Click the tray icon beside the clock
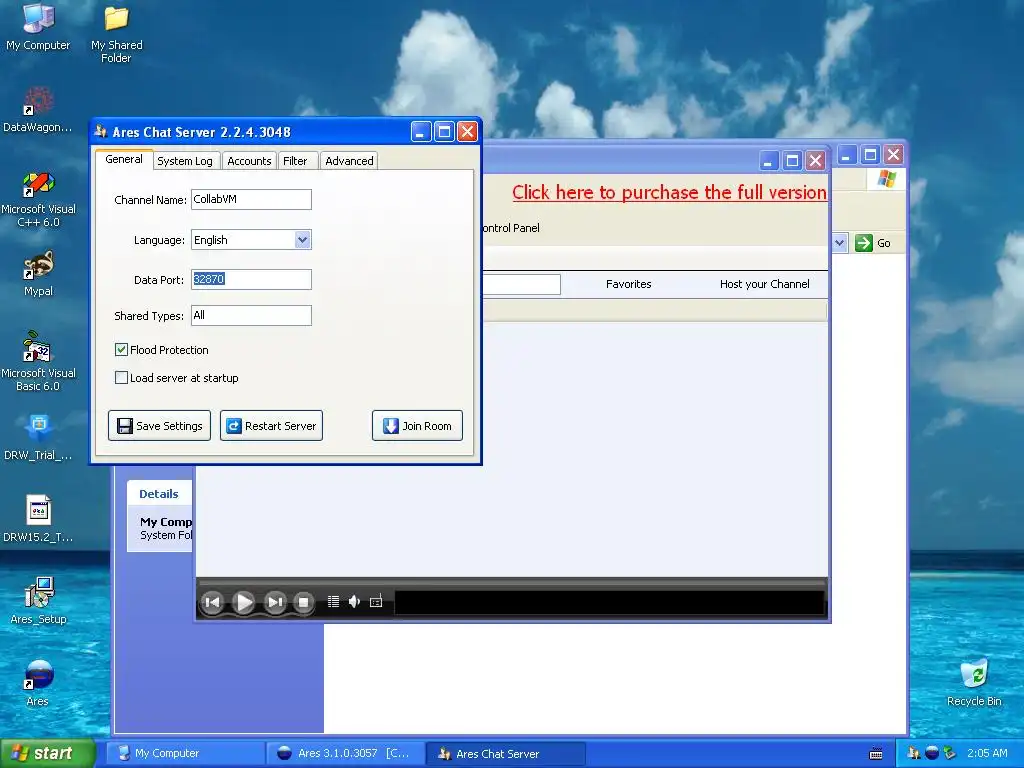The height and width of the screenshot is (768, 1024). coord(950,753)
